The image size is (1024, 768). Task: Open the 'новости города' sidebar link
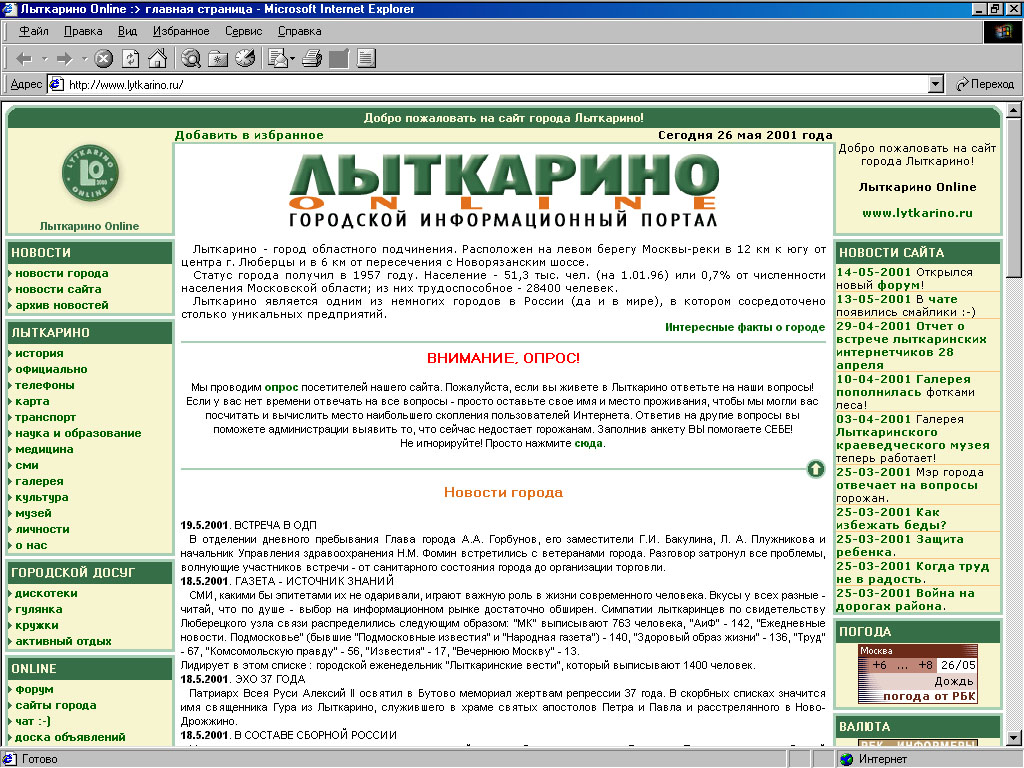click(62, 273)
